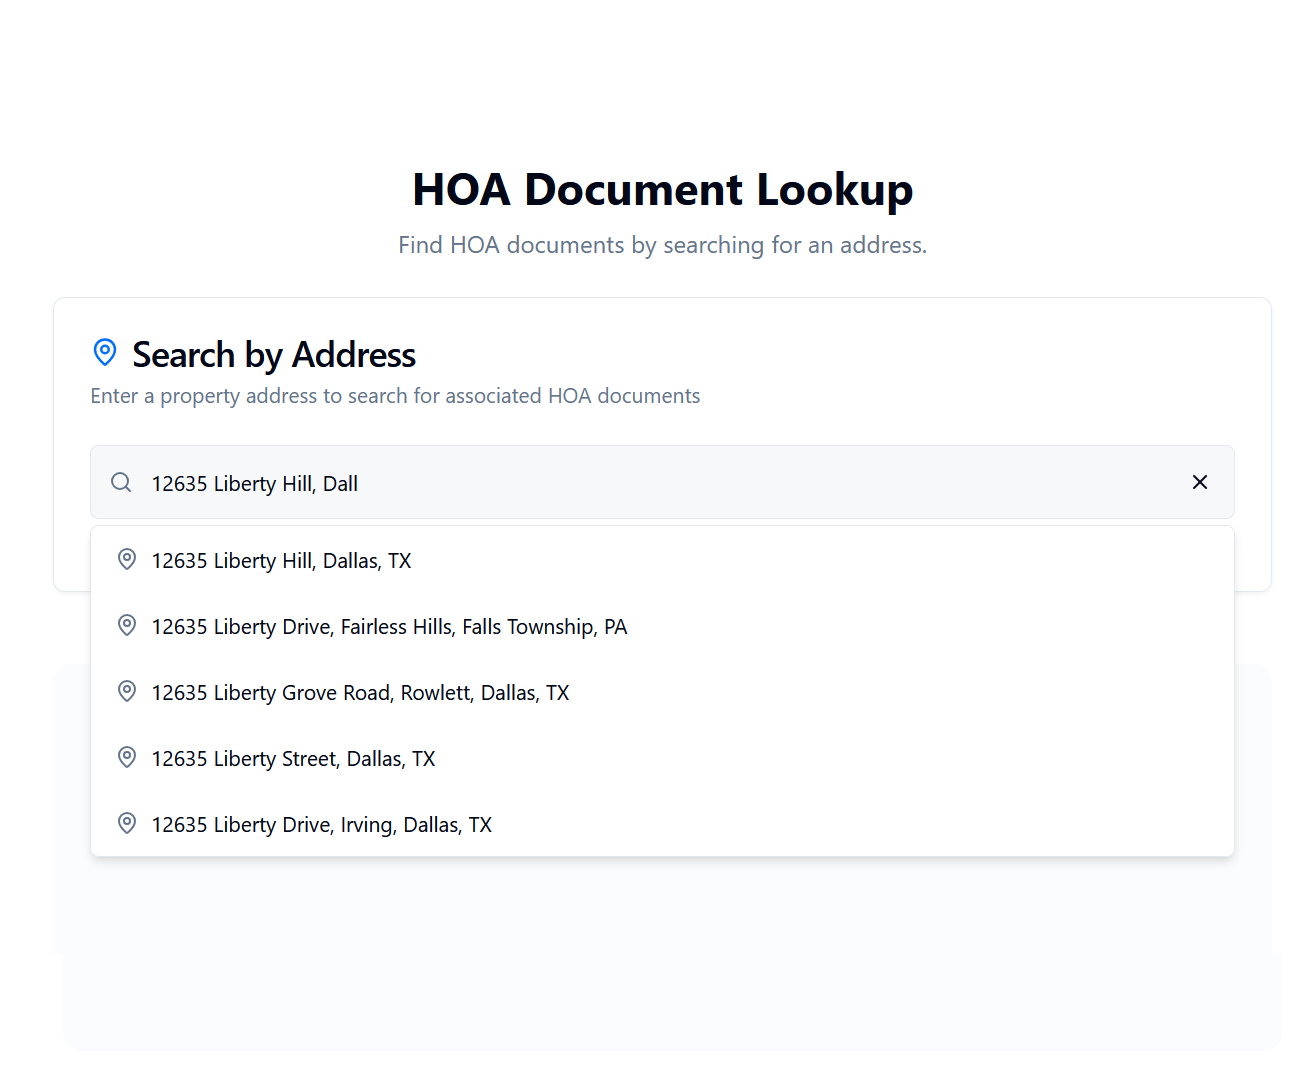This screenshot has width=1316, height=1085.
Task: Choose '12635 Liberty Drive, Irving, Dallas, TX'
Action: point(662,824)
